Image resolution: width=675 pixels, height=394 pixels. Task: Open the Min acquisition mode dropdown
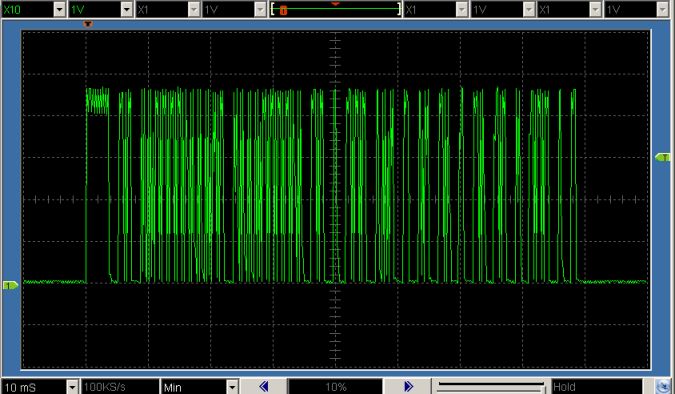[x=200, y=387]
